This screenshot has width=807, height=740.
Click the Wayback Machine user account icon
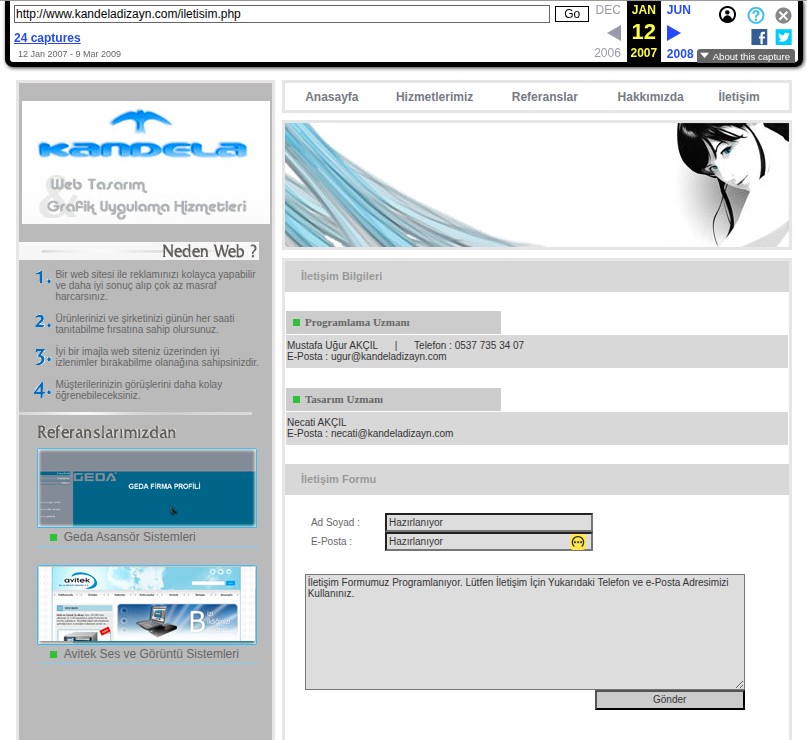coord(727,15)
